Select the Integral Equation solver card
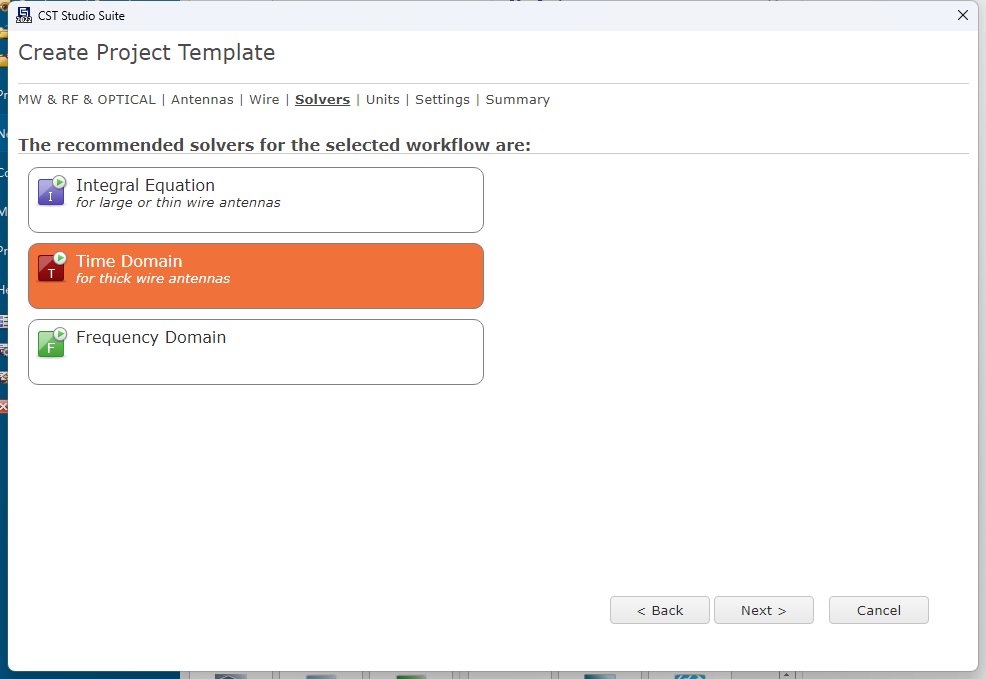Screen dimensions: 986x679 256,200
